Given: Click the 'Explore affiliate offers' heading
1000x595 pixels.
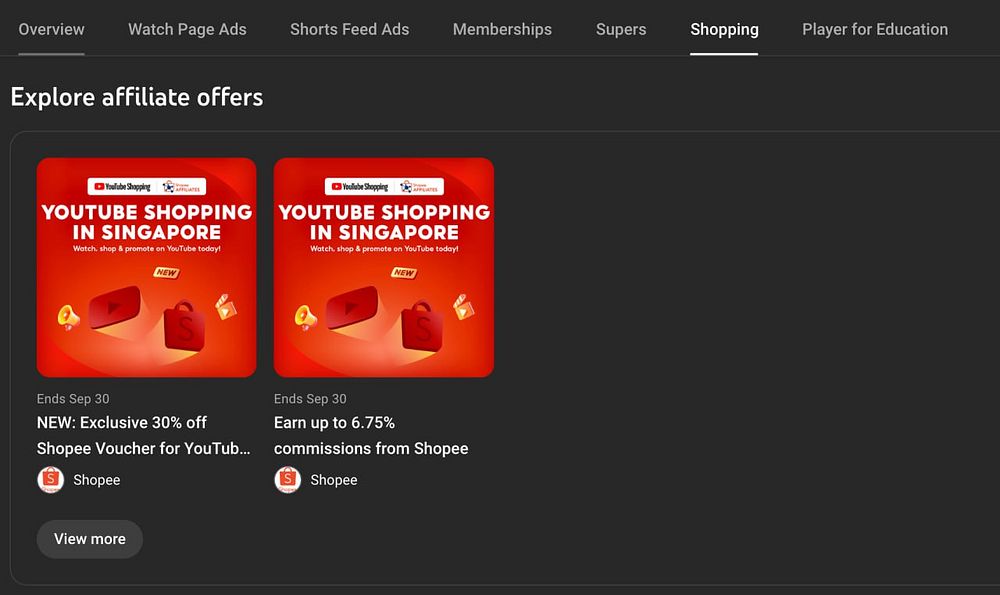Looking at the screenshot, I should [137, 98].
